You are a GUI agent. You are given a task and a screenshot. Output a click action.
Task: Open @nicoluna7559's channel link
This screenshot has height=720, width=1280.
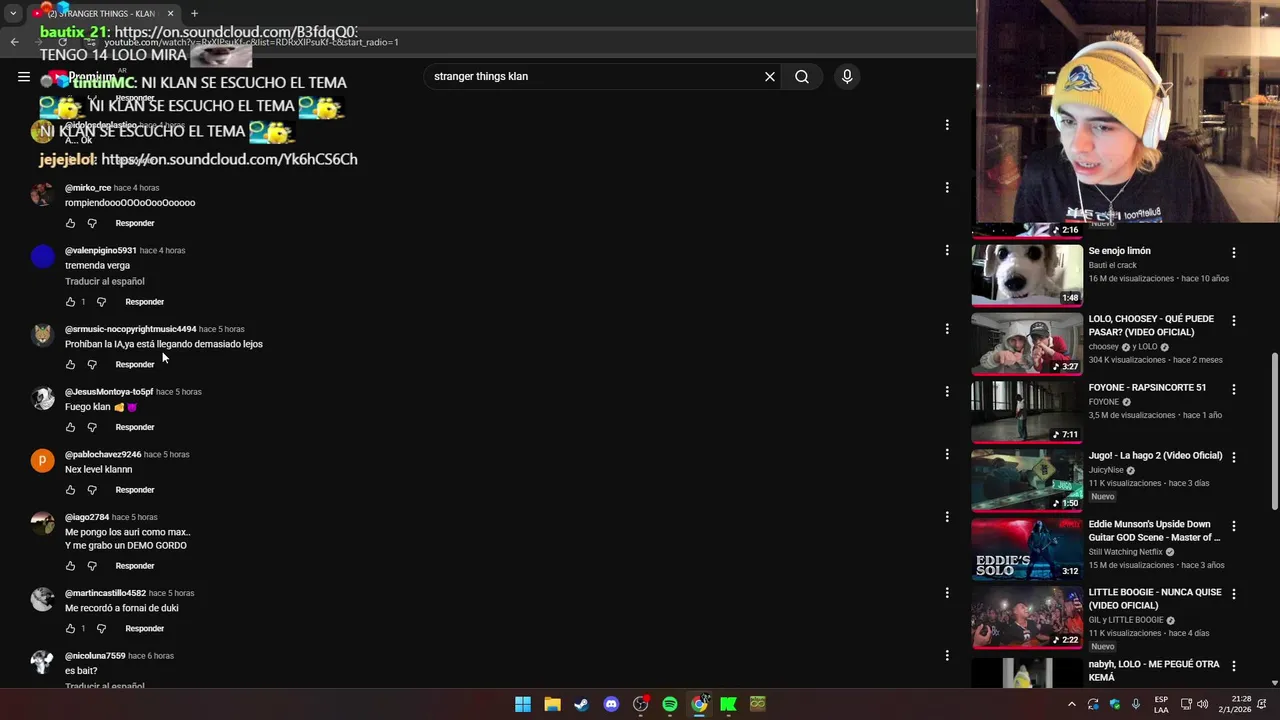pos(95,656)
